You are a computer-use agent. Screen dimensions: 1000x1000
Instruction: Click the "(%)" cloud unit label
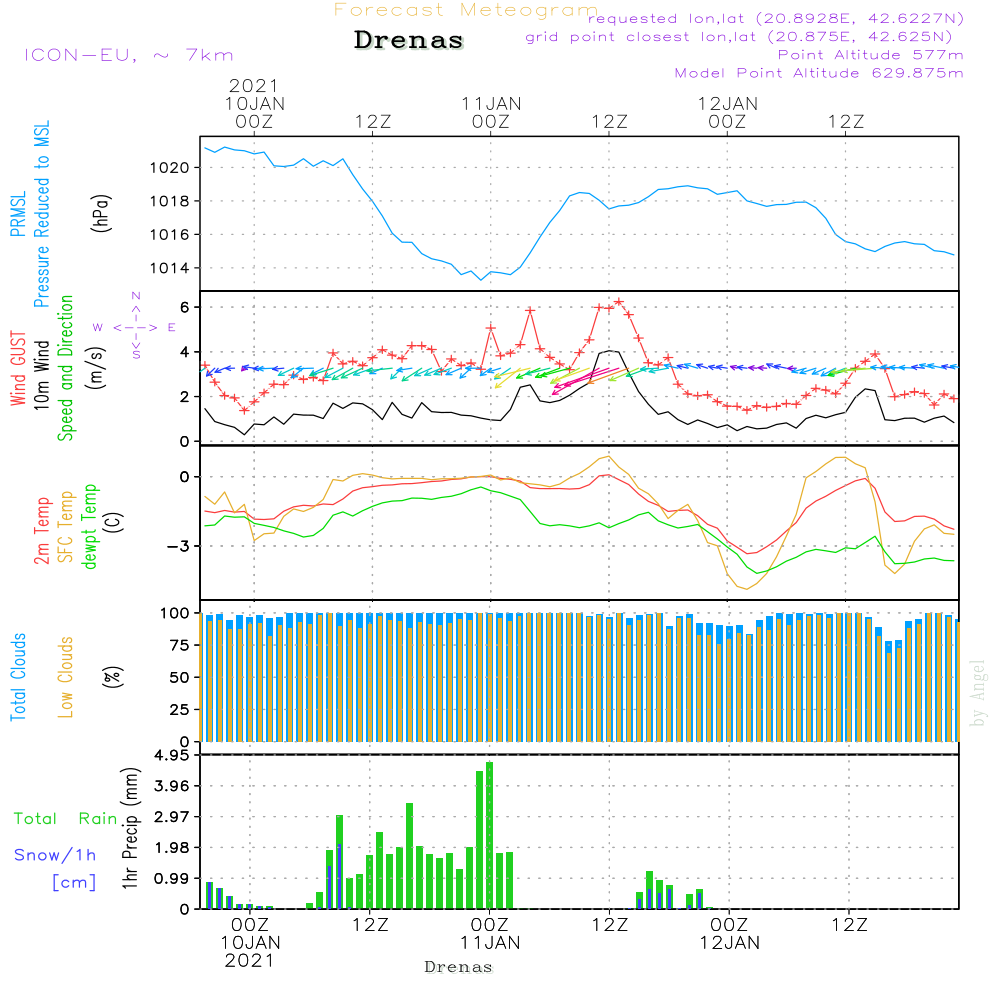(x=113, y=677)
